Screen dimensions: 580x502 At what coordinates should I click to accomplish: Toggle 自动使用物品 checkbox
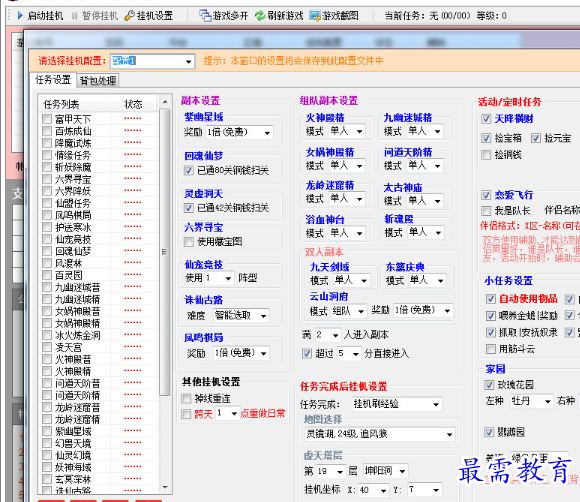click(491, 299)
